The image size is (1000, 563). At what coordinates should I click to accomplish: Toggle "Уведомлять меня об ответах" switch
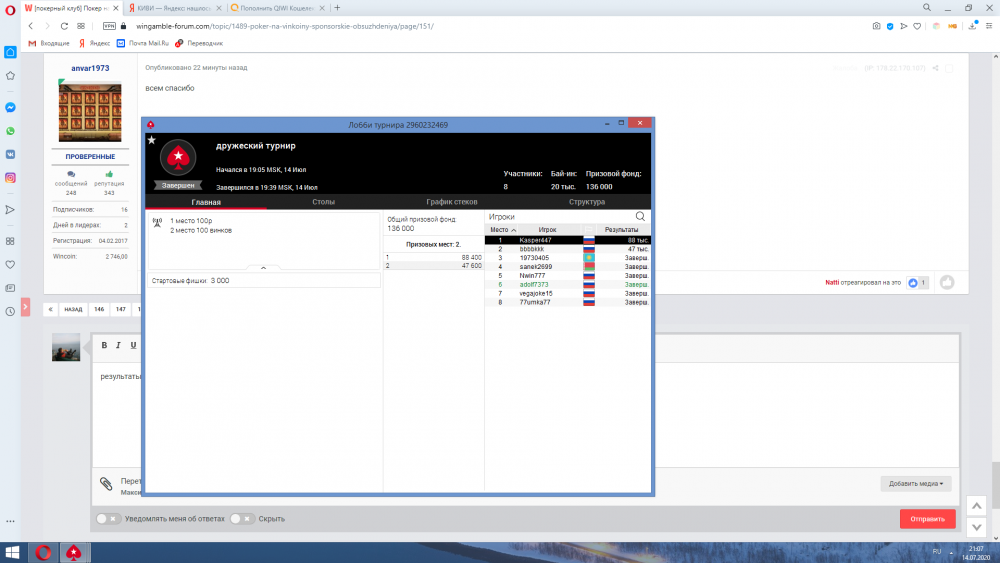point(108,519)
